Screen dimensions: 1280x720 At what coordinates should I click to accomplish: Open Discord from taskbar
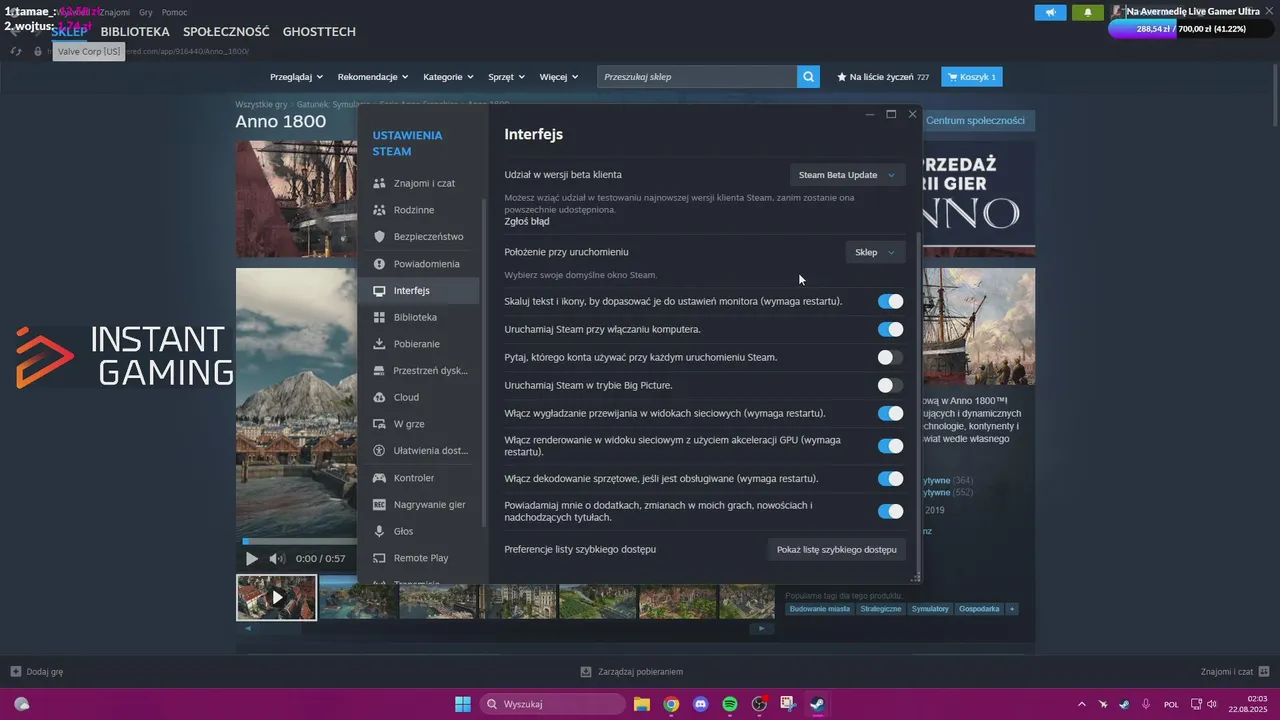point(700,704)
